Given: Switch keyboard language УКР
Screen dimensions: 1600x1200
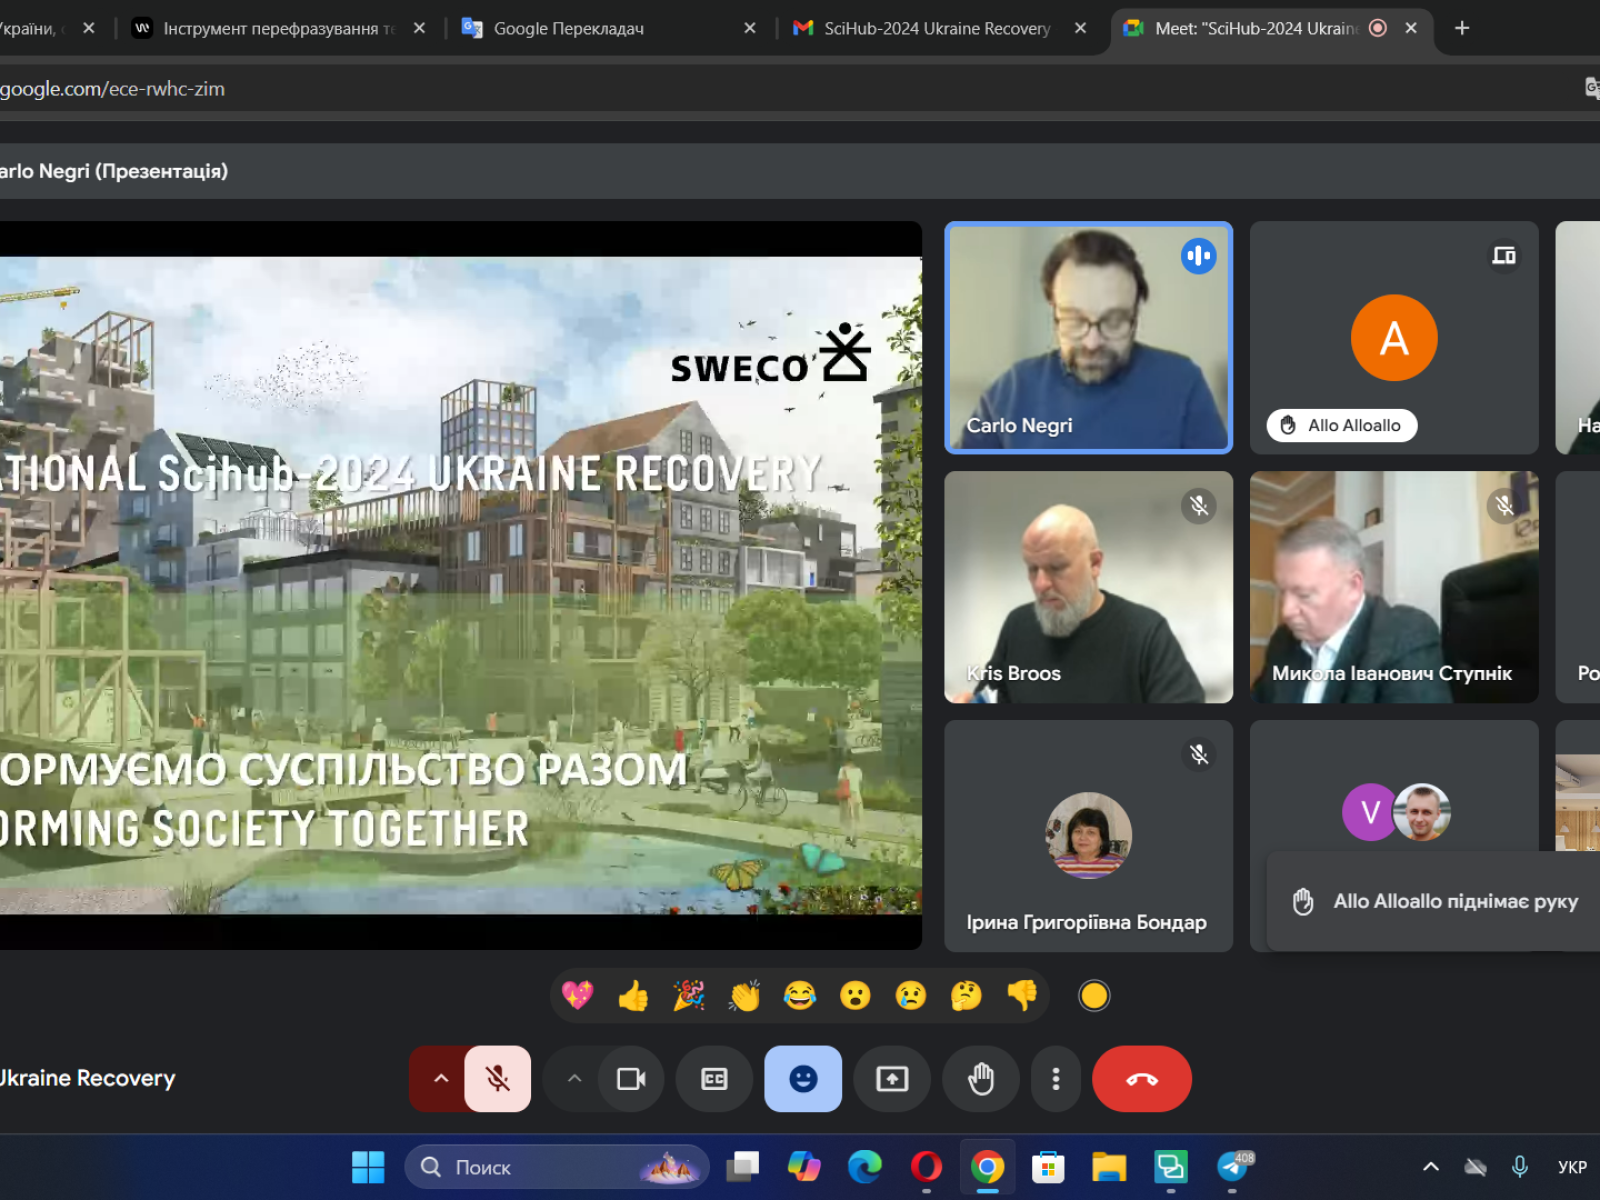Looking at the screenshot, I should coord(1572,1167).
